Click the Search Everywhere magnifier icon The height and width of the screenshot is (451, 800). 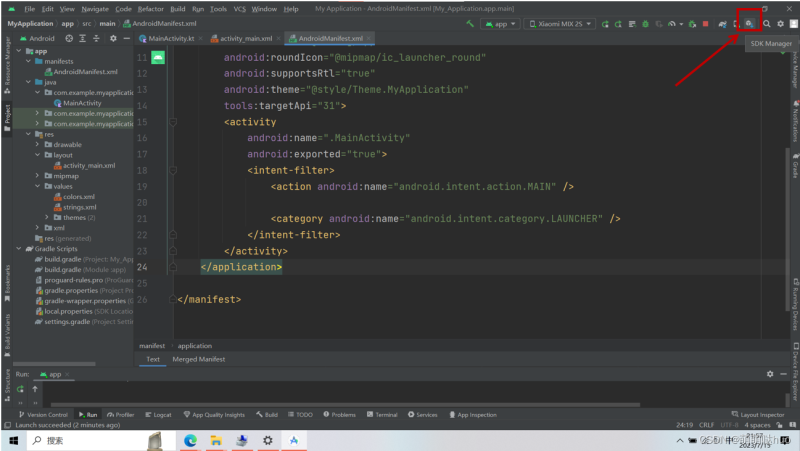pos(766,23)
